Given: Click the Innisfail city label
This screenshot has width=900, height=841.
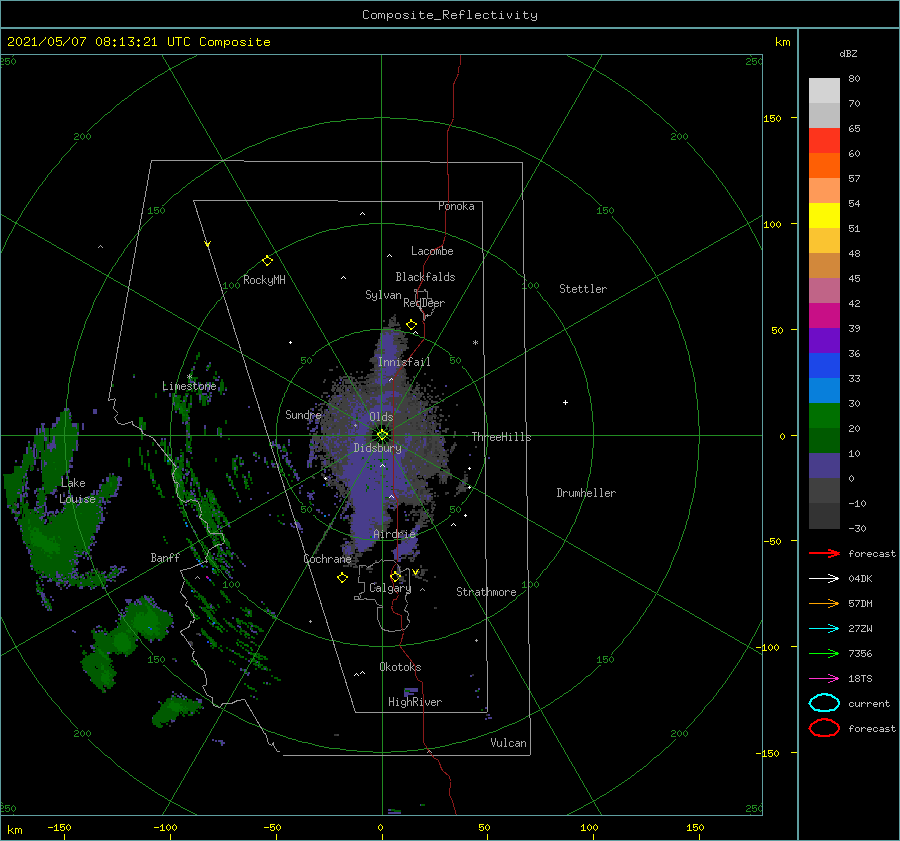Looking at the screenshot, I should [x=404, y=362].
